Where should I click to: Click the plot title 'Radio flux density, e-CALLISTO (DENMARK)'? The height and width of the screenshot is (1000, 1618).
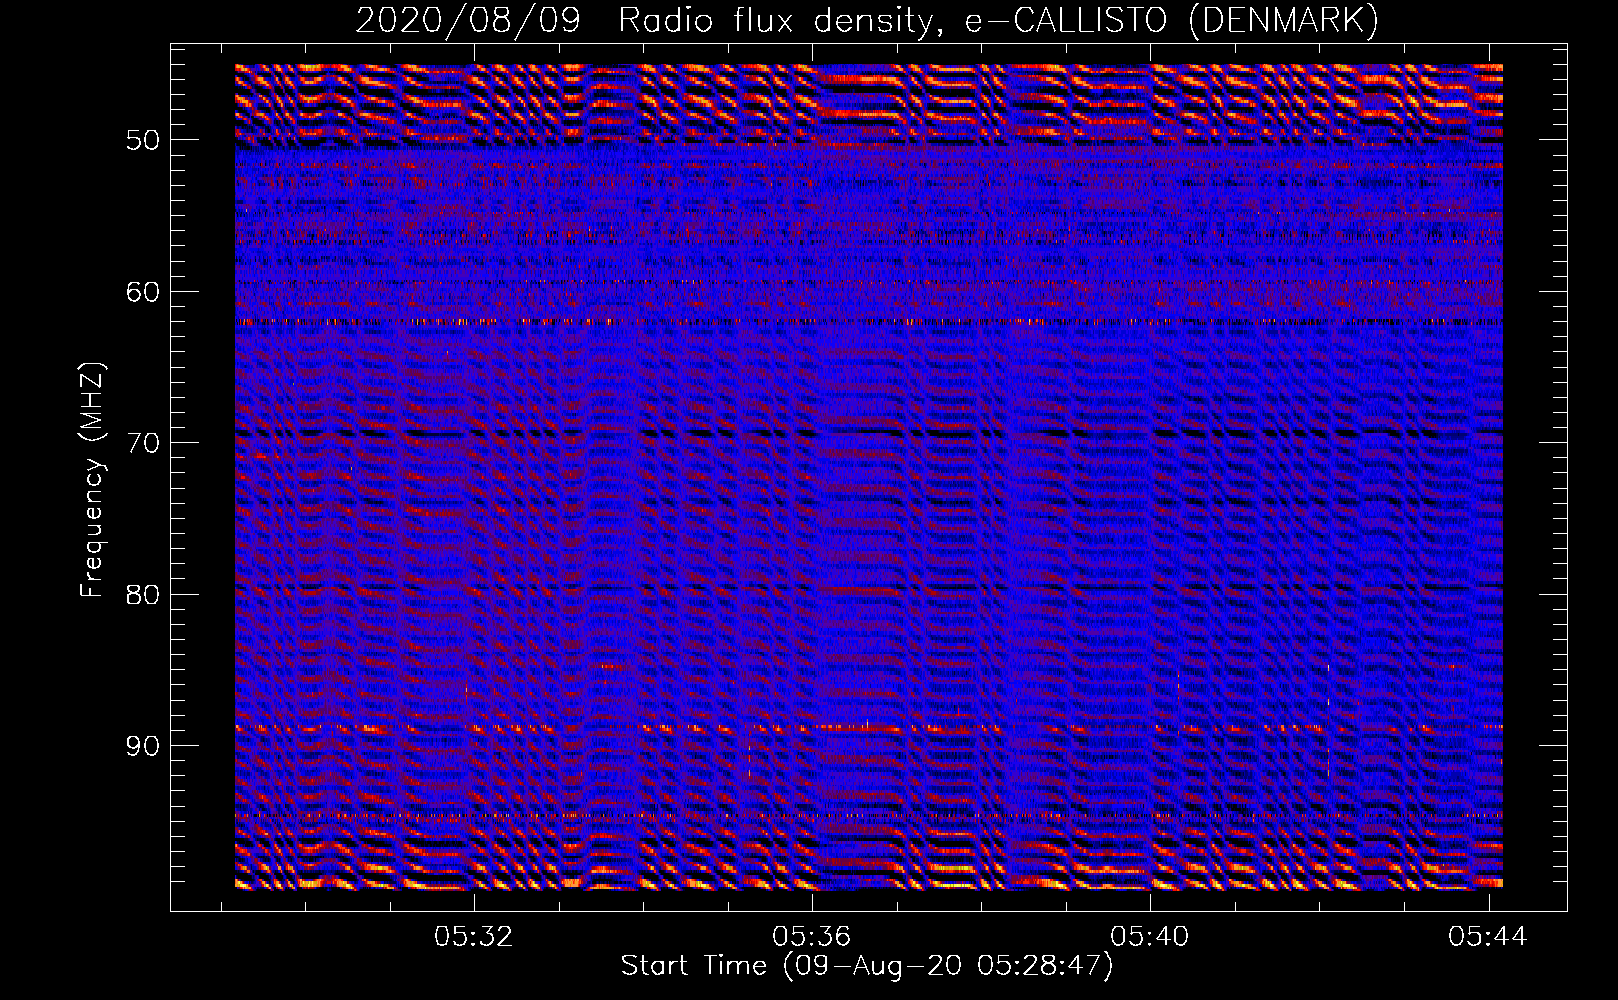tap(999, 20)
